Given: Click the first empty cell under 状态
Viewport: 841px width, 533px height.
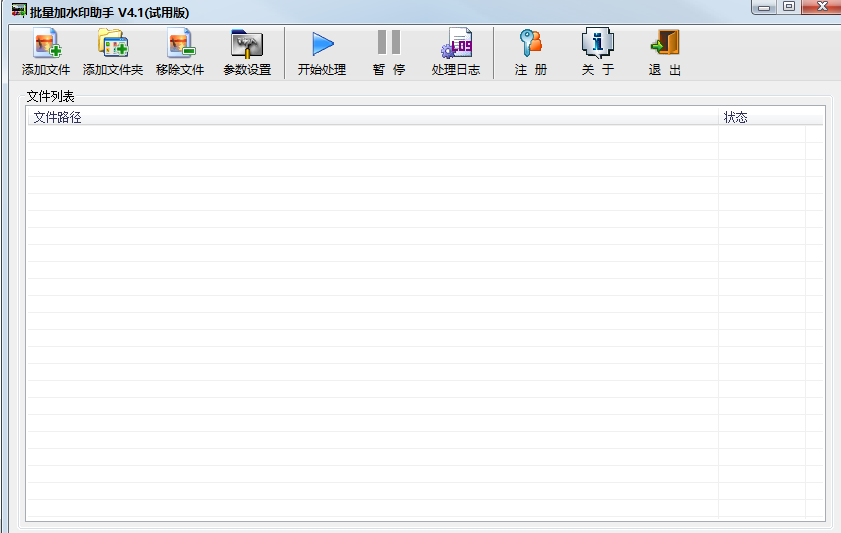Looking at the screenshot, I should 761,134.
